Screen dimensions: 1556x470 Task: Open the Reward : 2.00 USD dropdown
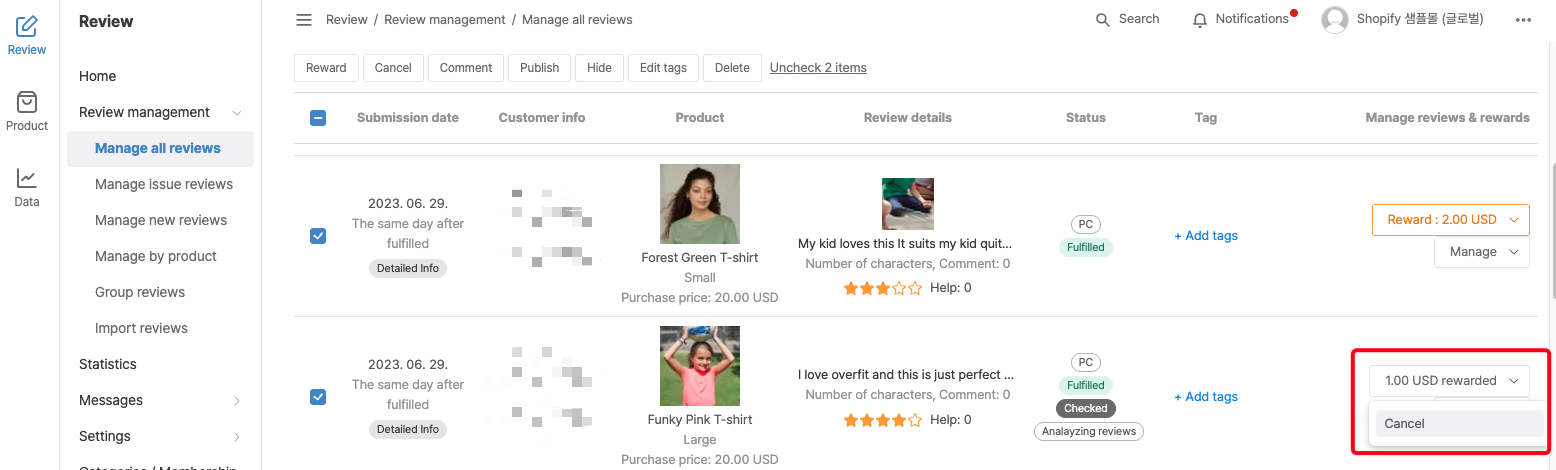click(x=1451, y=220)
